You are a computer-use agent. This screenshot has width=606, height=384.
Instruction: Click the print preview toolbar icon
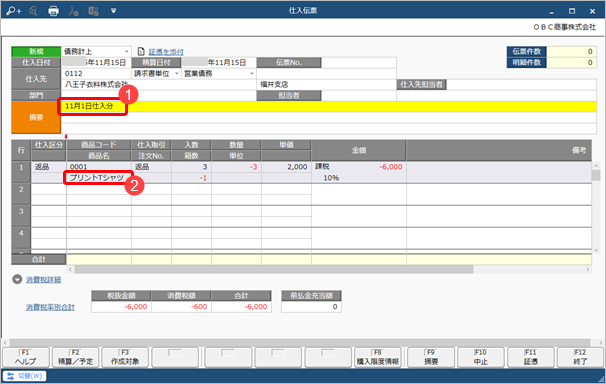[33, 11]
